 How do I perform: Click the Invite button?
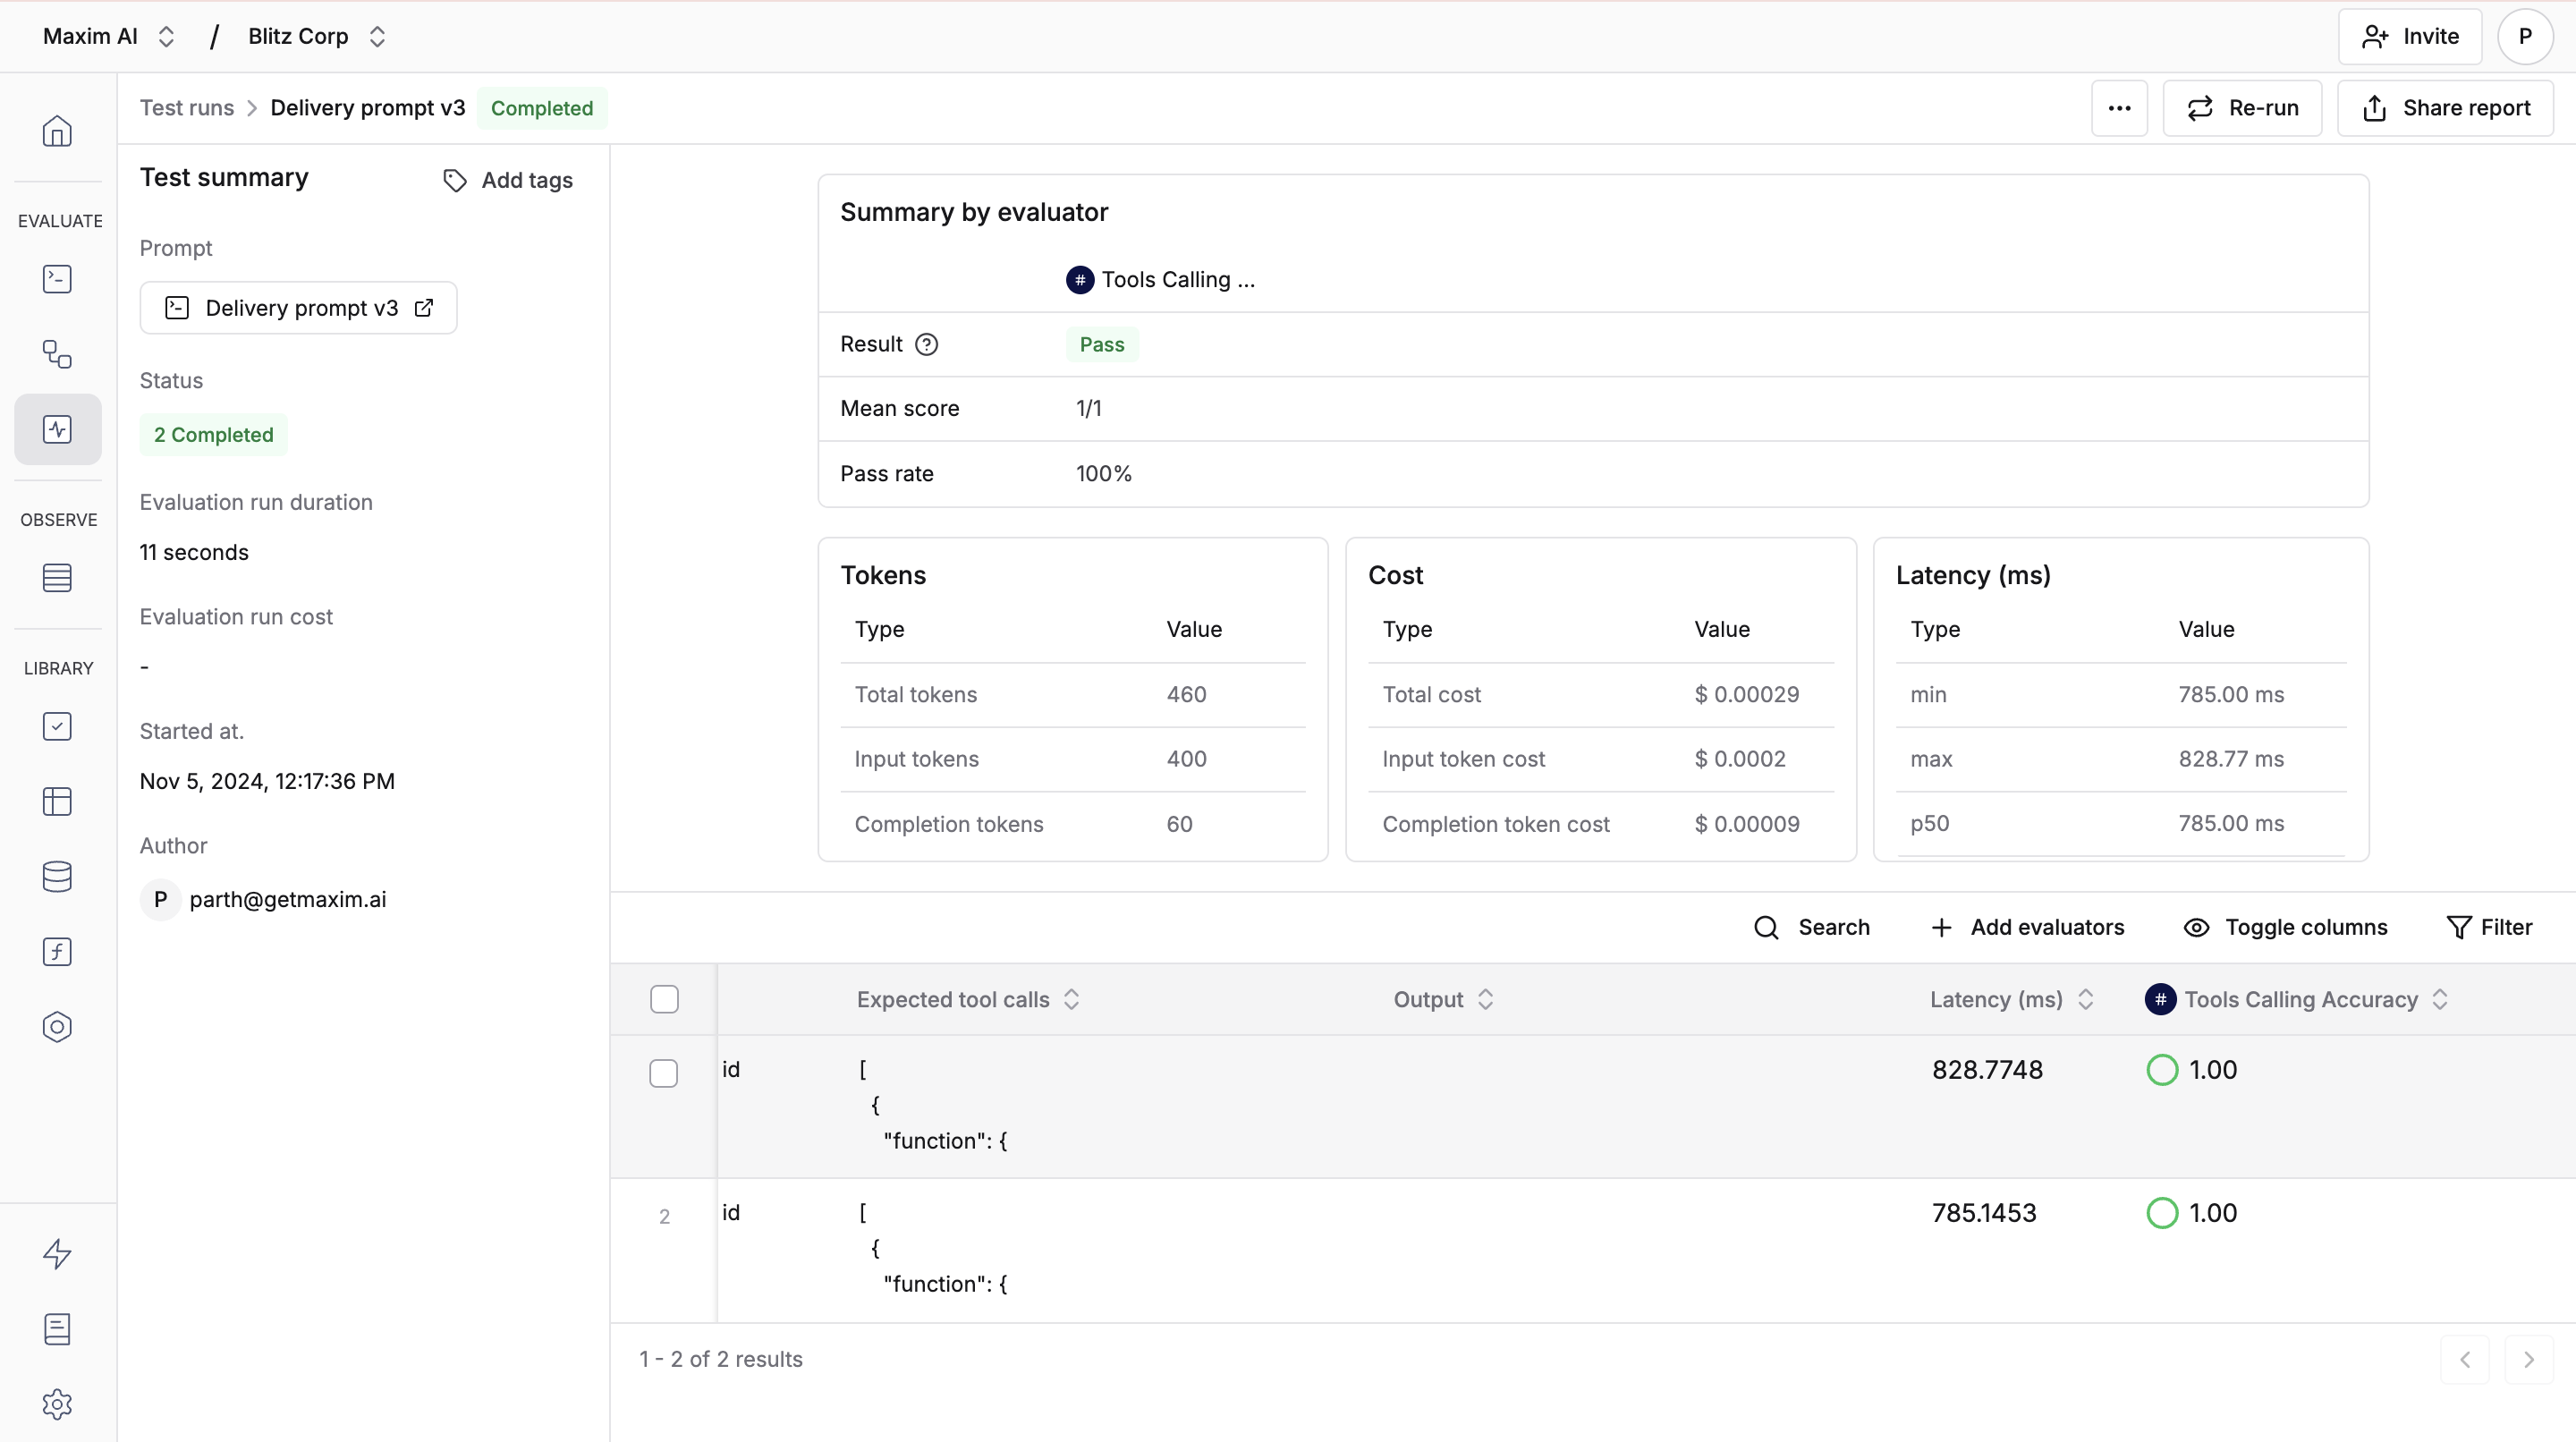click(x=2410, y=37)
